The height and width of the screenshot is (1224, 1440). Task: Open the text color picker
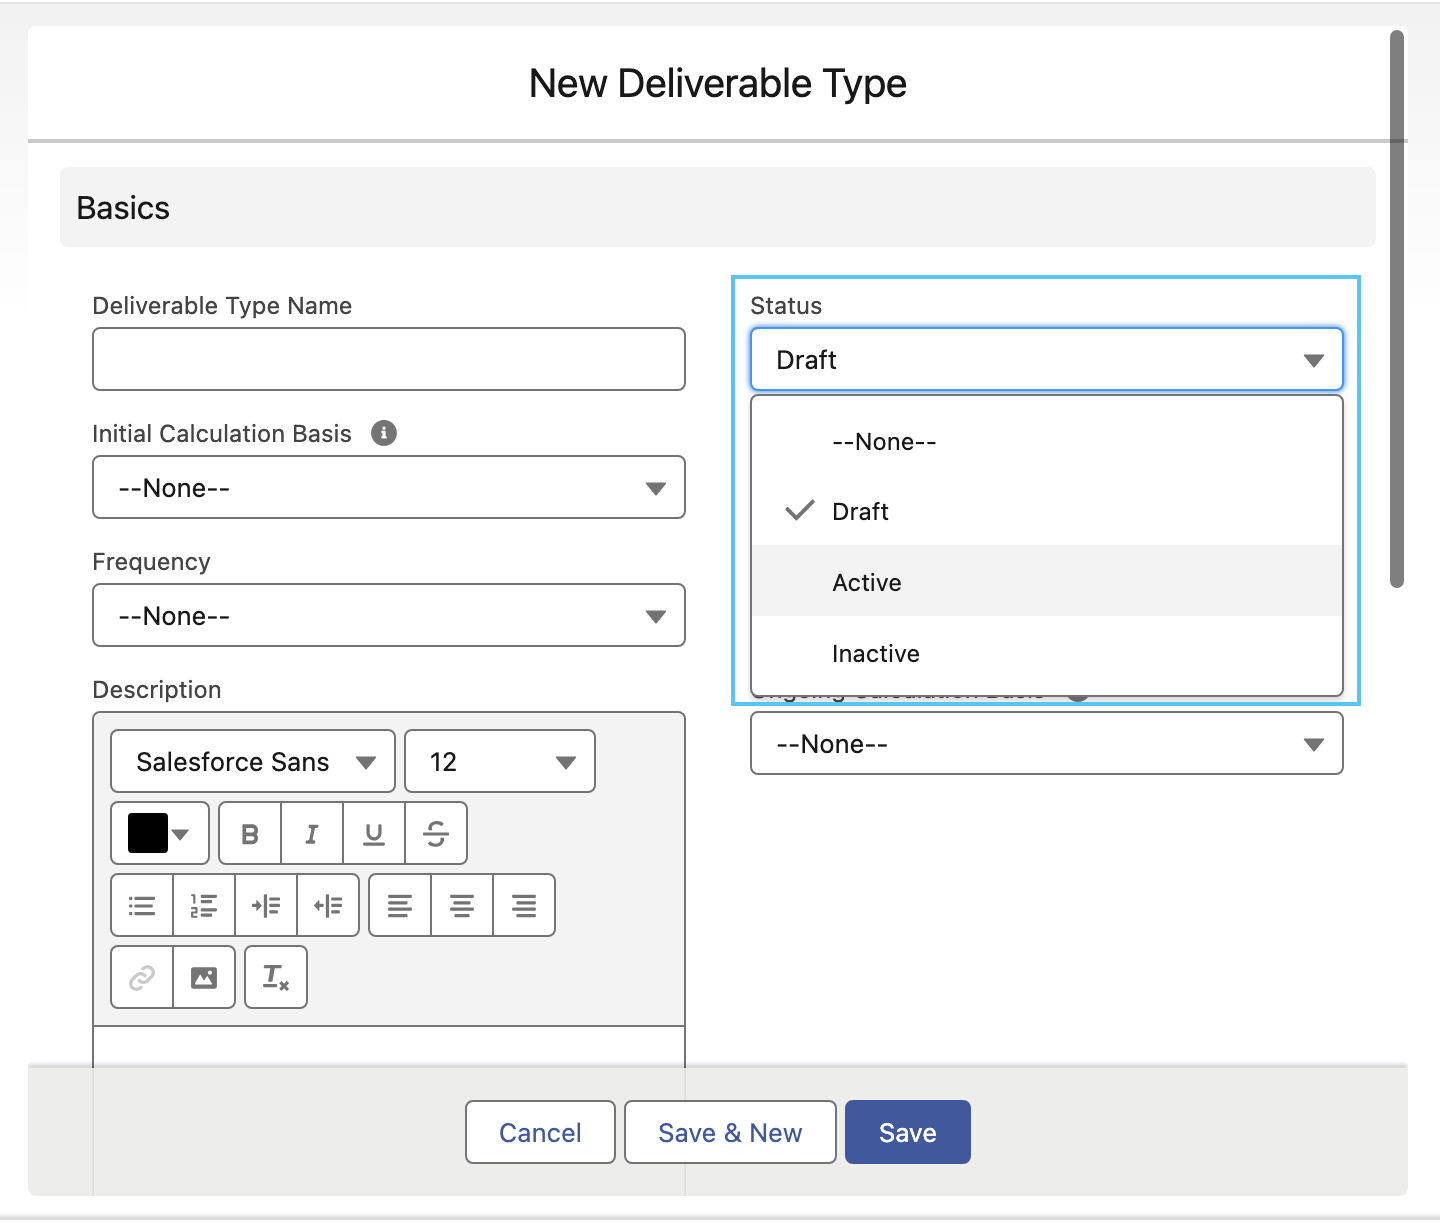[x=160, y=833]
